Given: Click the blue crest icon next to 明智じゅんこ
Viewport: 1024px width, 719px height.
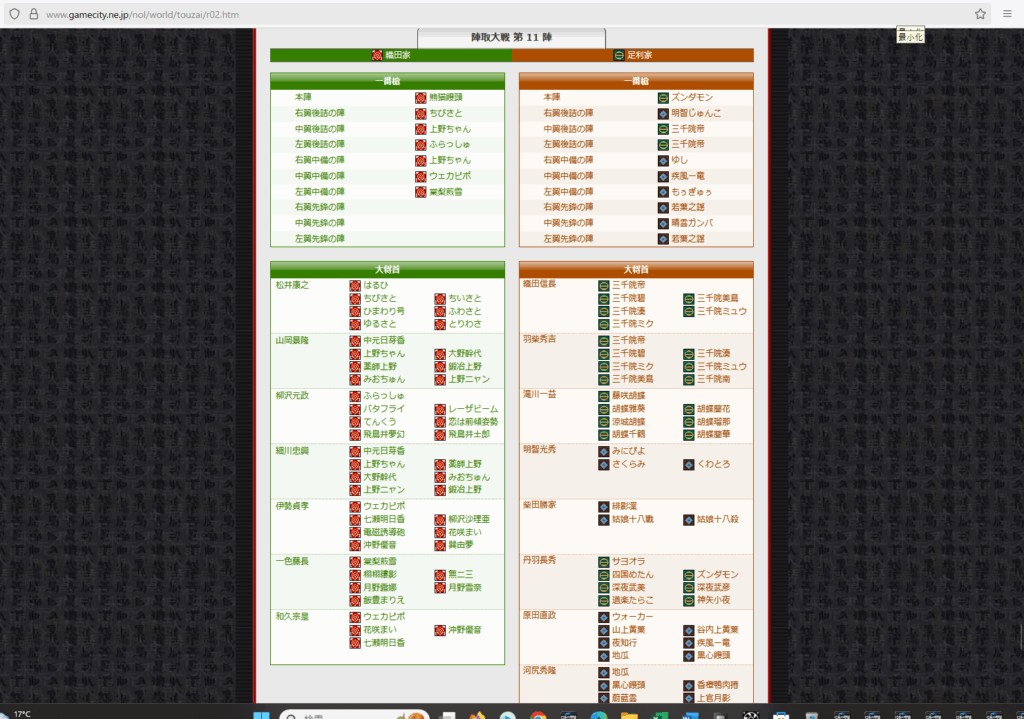Looking at the screenshot, I should (x=663, y=113).
